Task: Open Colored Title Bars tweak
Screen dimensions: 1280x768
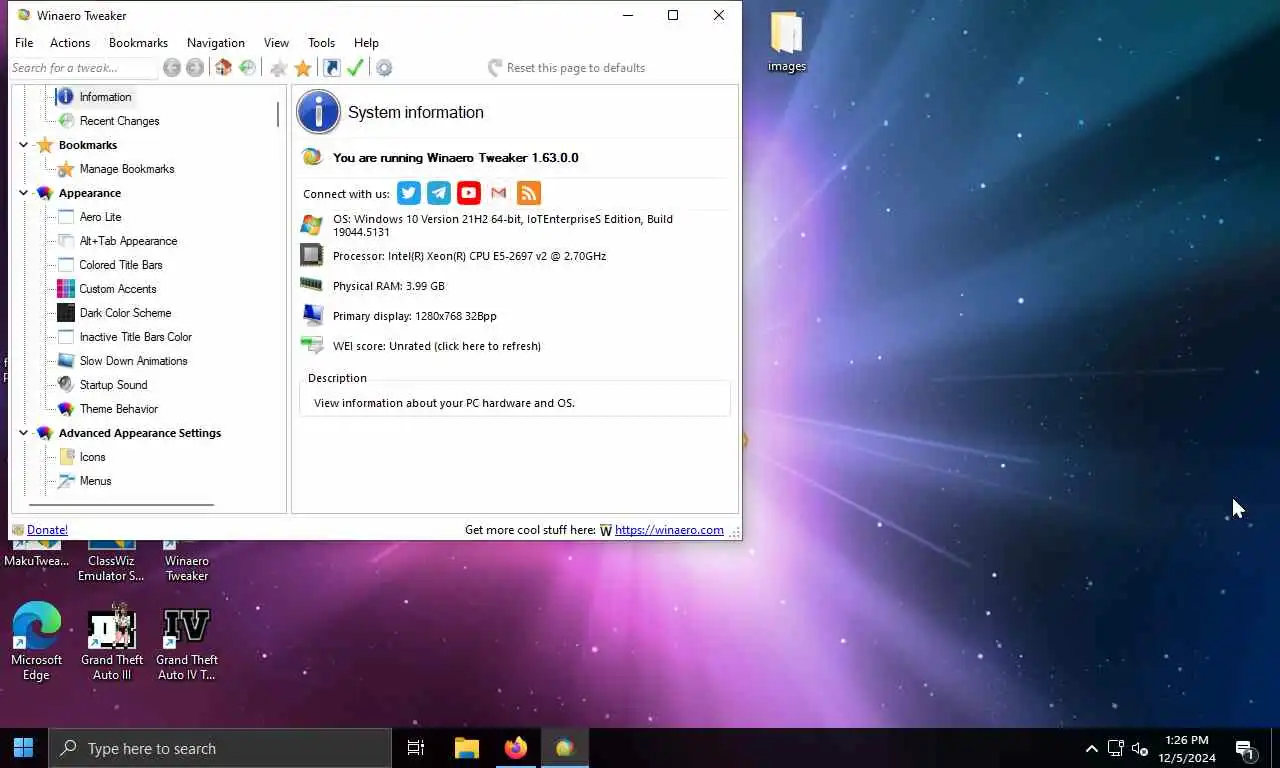Action: point(121,265)
